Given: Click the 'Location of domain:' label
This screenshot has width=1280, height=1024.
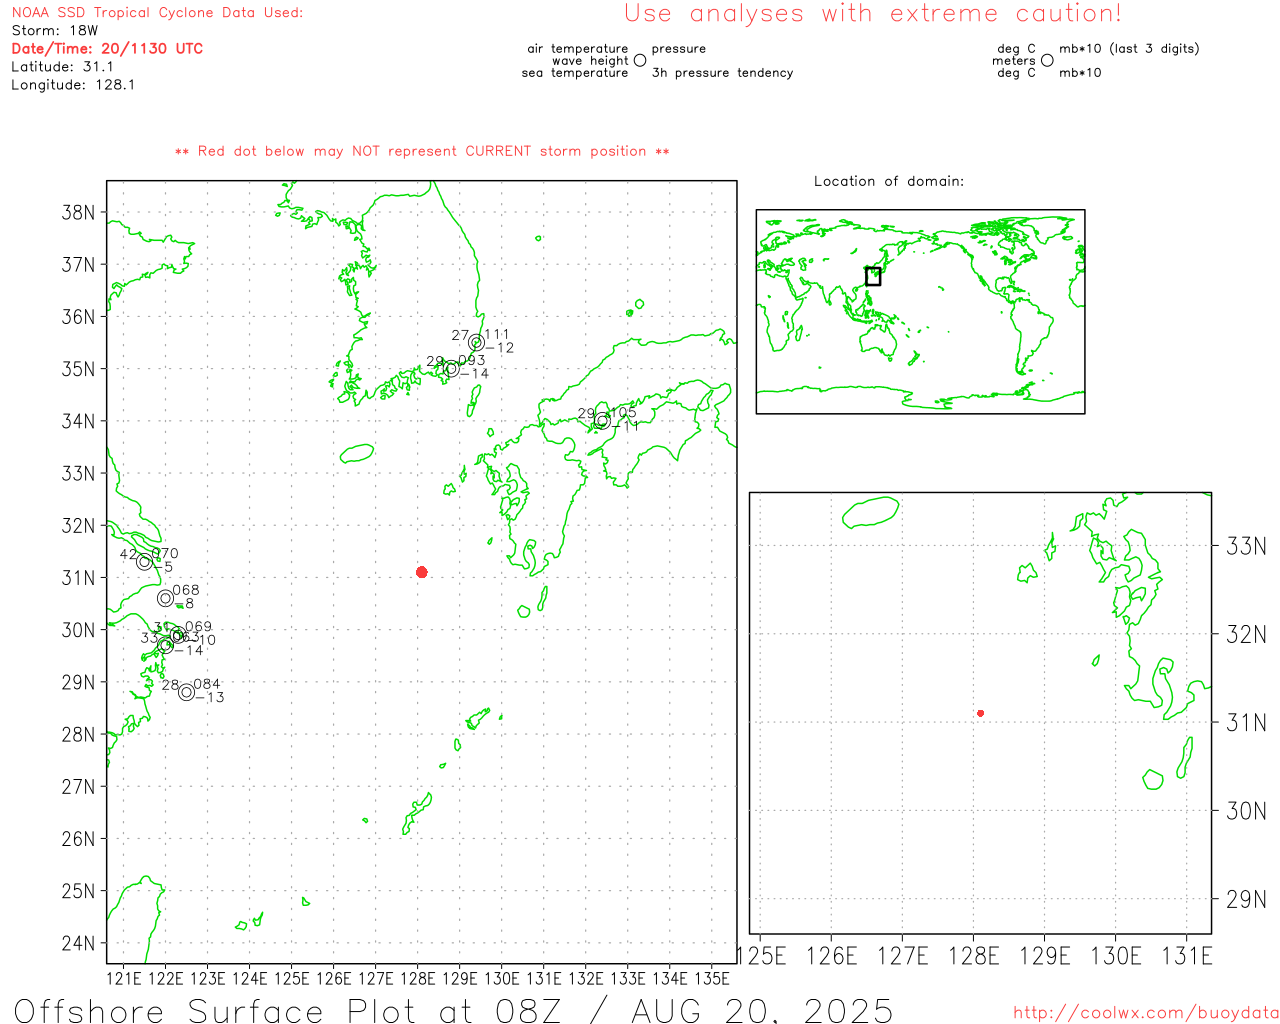Looking at the screenshot, I should click(x=889, y=181).
